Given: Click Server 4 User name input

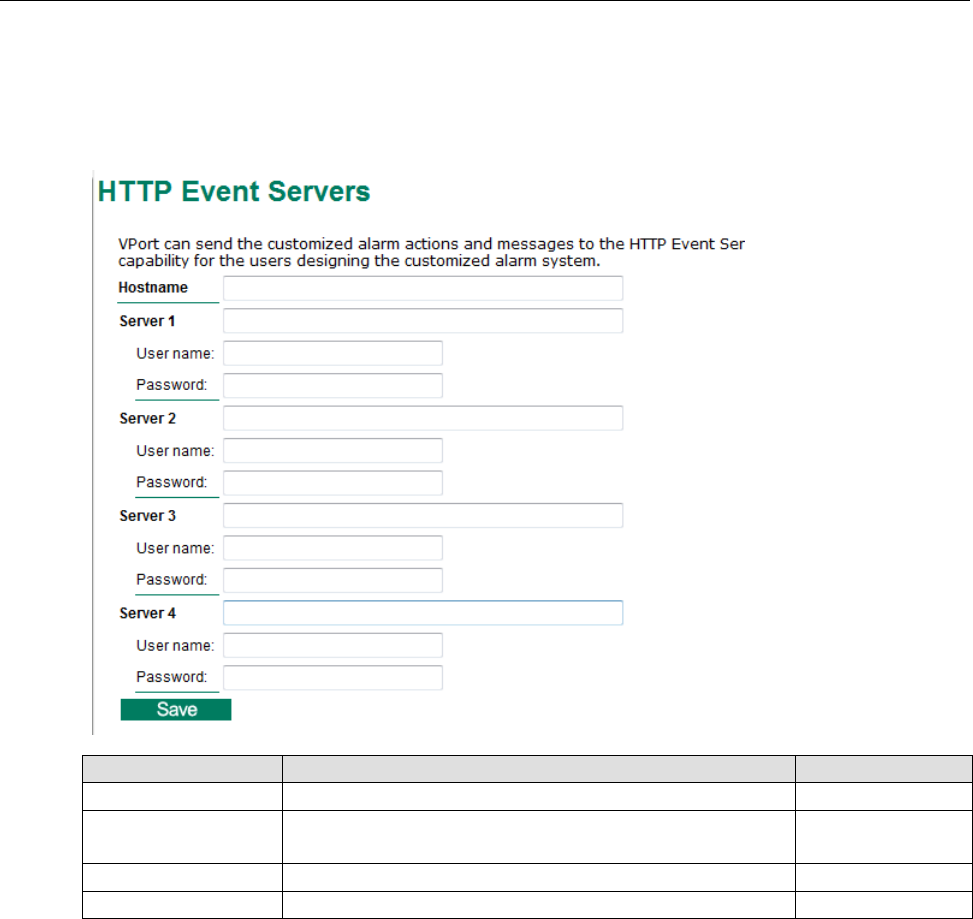Looking at the screenshot, I should [x=332, y=645].
